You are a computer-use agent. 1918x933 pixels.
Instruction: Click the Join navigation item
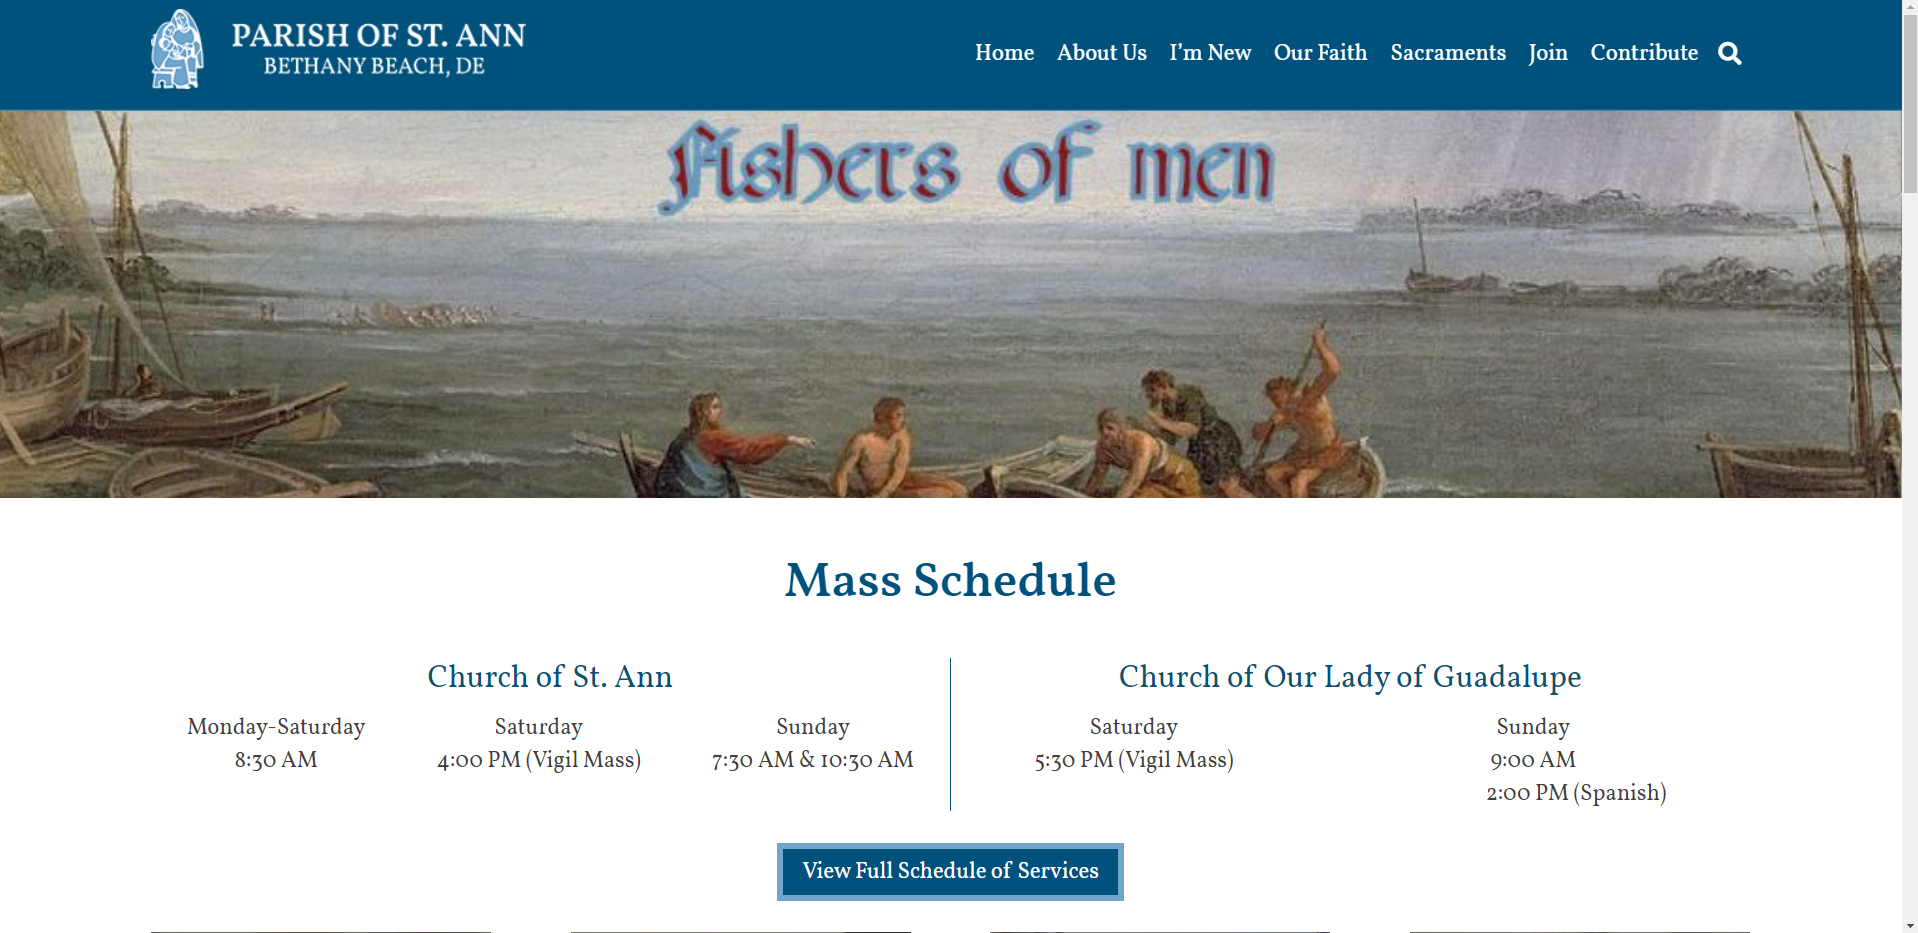point(1547,53)
